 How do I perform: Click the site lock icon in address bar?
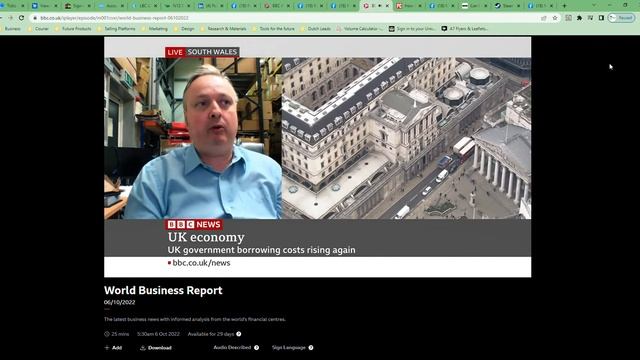[x=35, y=18]
